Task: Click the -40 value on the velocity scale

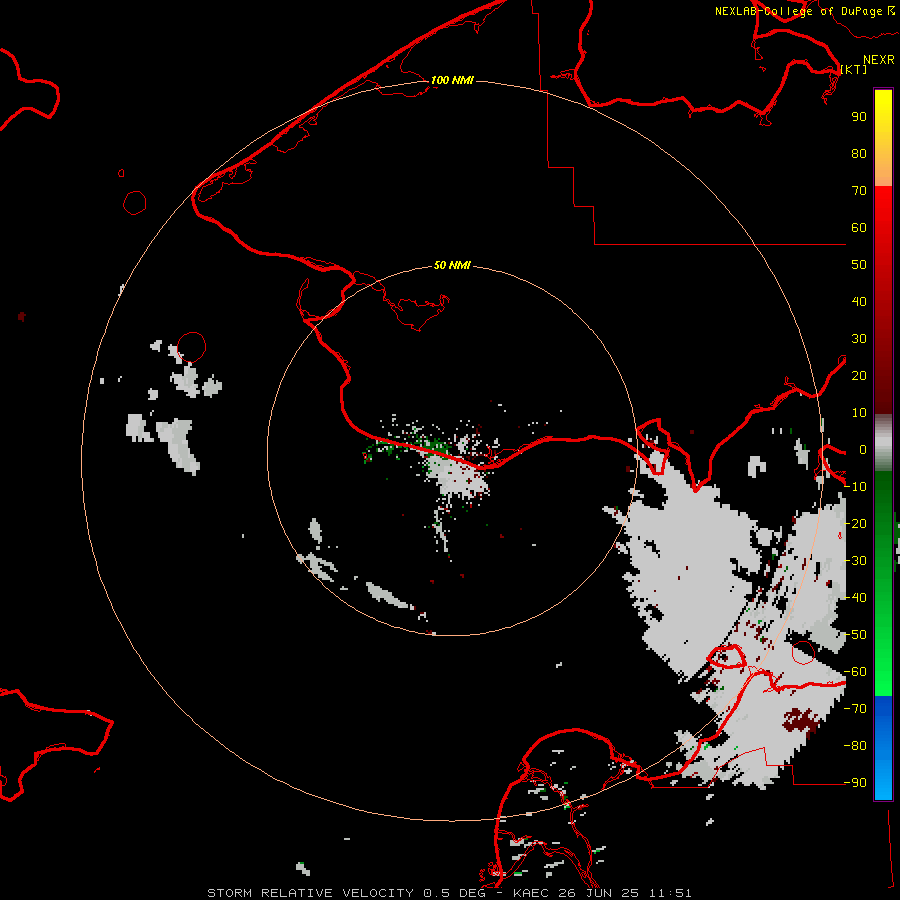Action: click(x=855, y=598)
